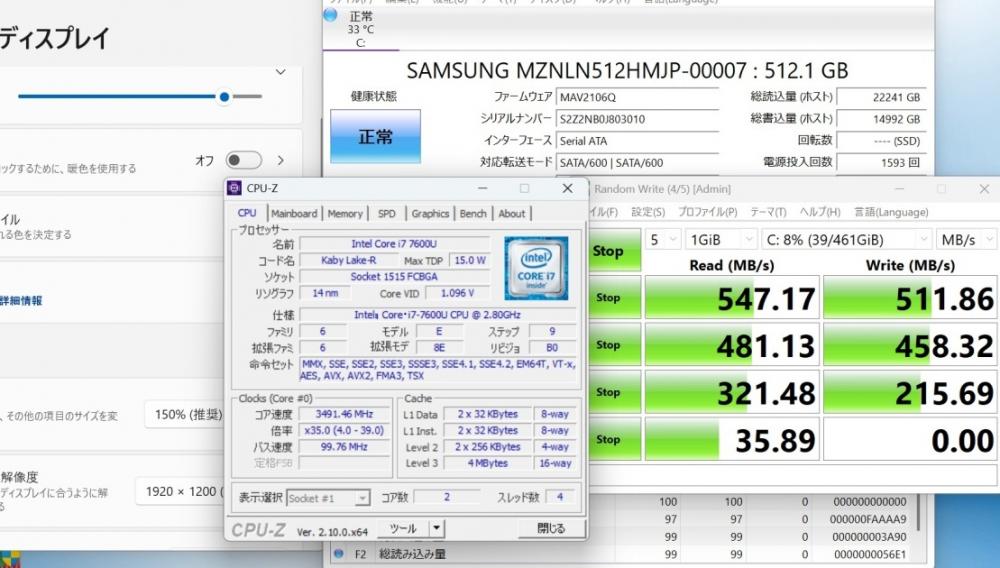Open the Socket #1 selection dropdown in CPU-Z

point(328,498)
